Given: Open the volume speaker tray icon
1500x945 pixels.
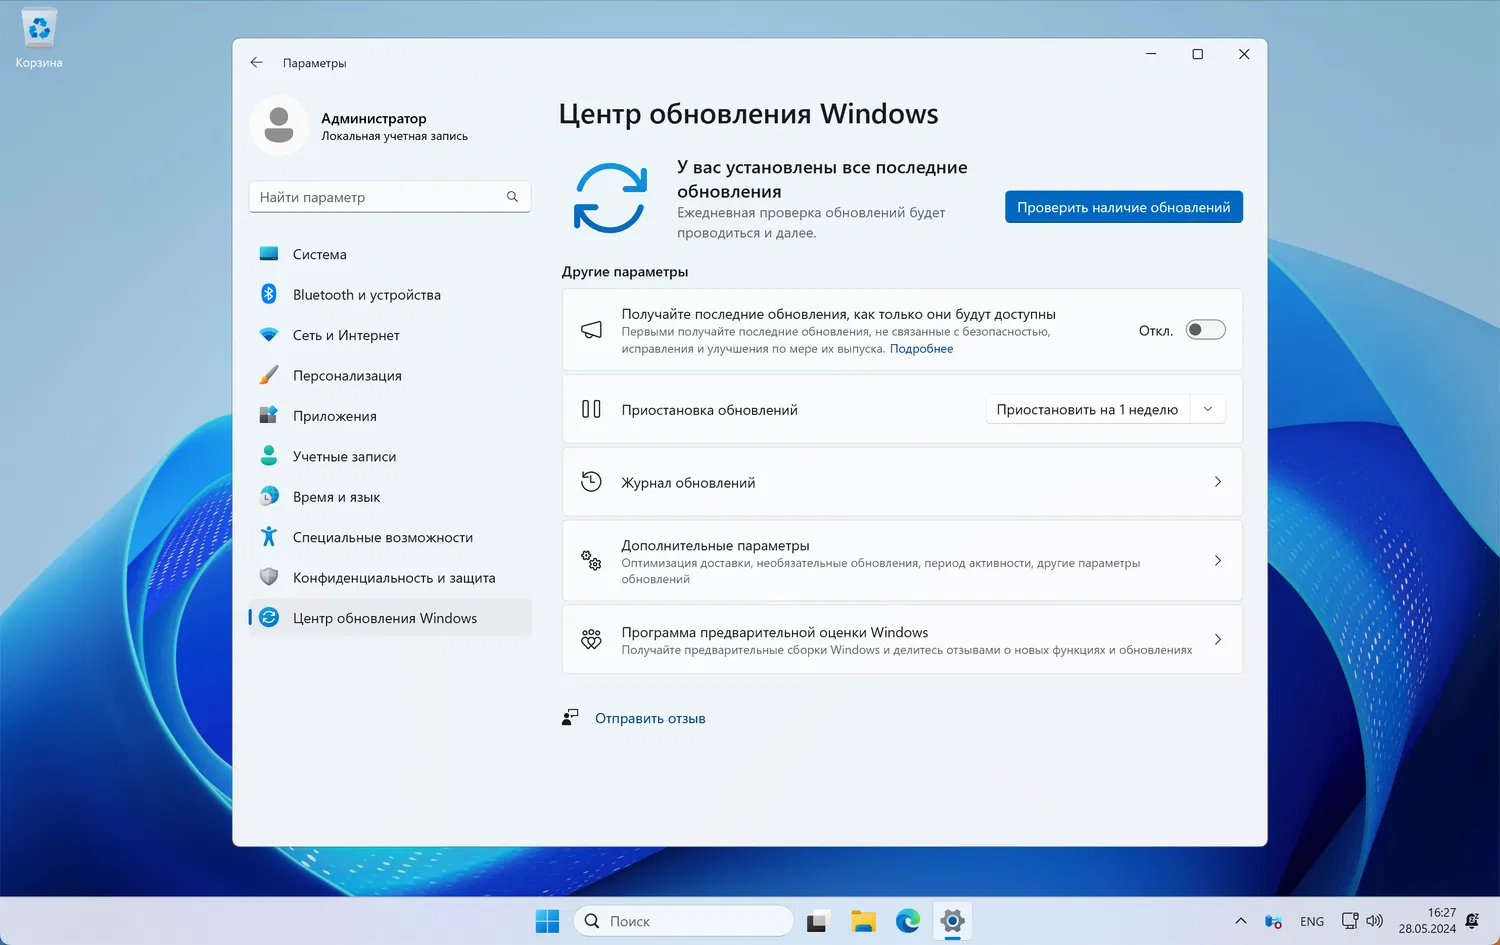Looking at the screenshot, I should [1375, 921].
